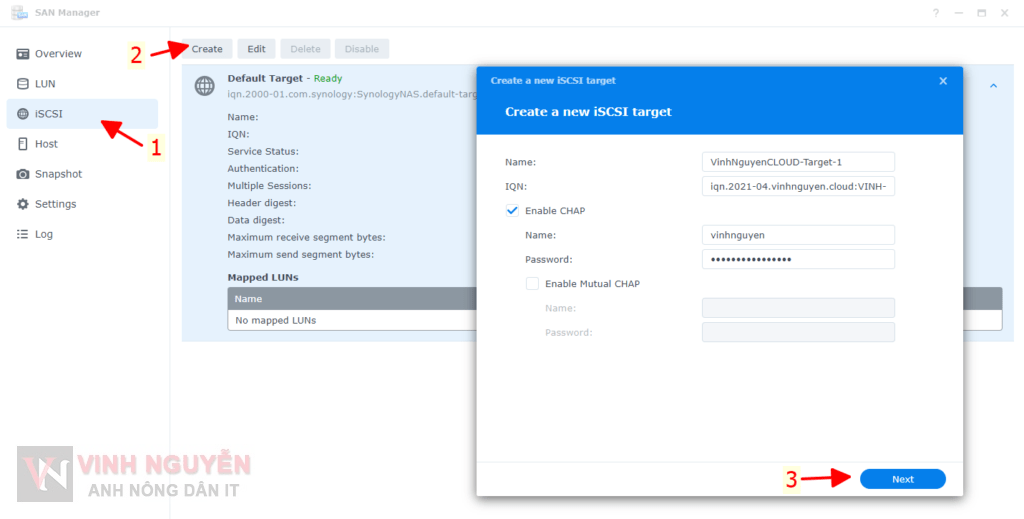This screenshot has height=519, width=1024.
Task: Click the Overview sidebar icon
Action: click(x=23, y=54)
